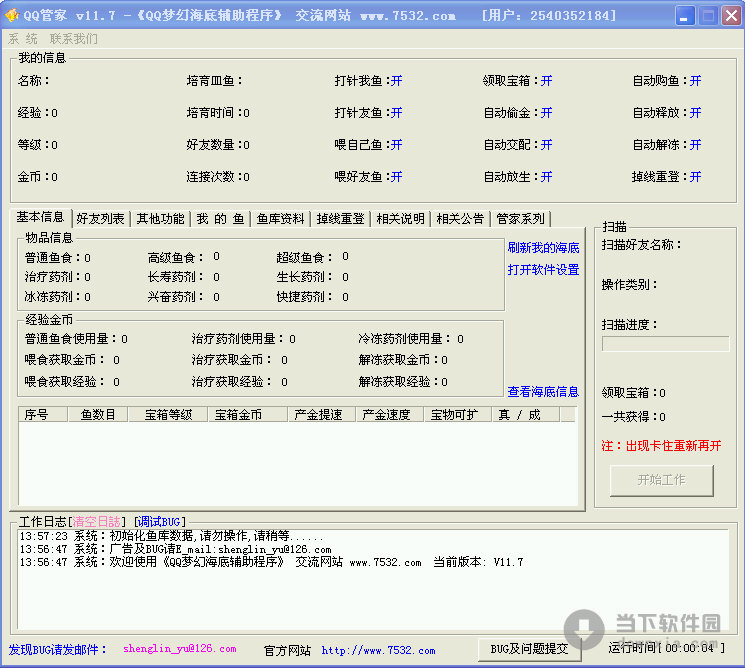Open the 系统 menu
Screen dimensions: 745x668
23,39
